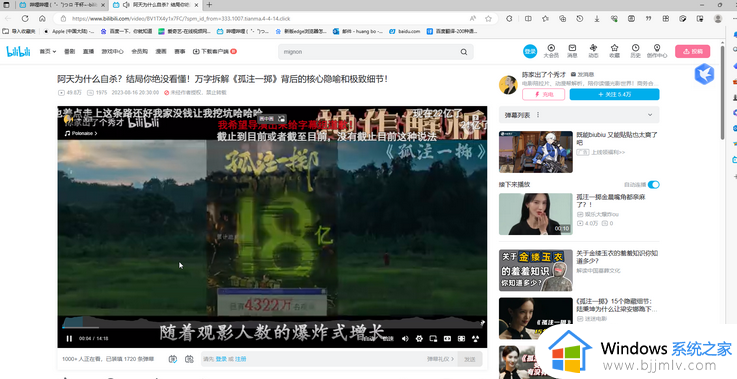Click the 充电 charge button
This screenshot has width=737, height=379.
[543, 94]
